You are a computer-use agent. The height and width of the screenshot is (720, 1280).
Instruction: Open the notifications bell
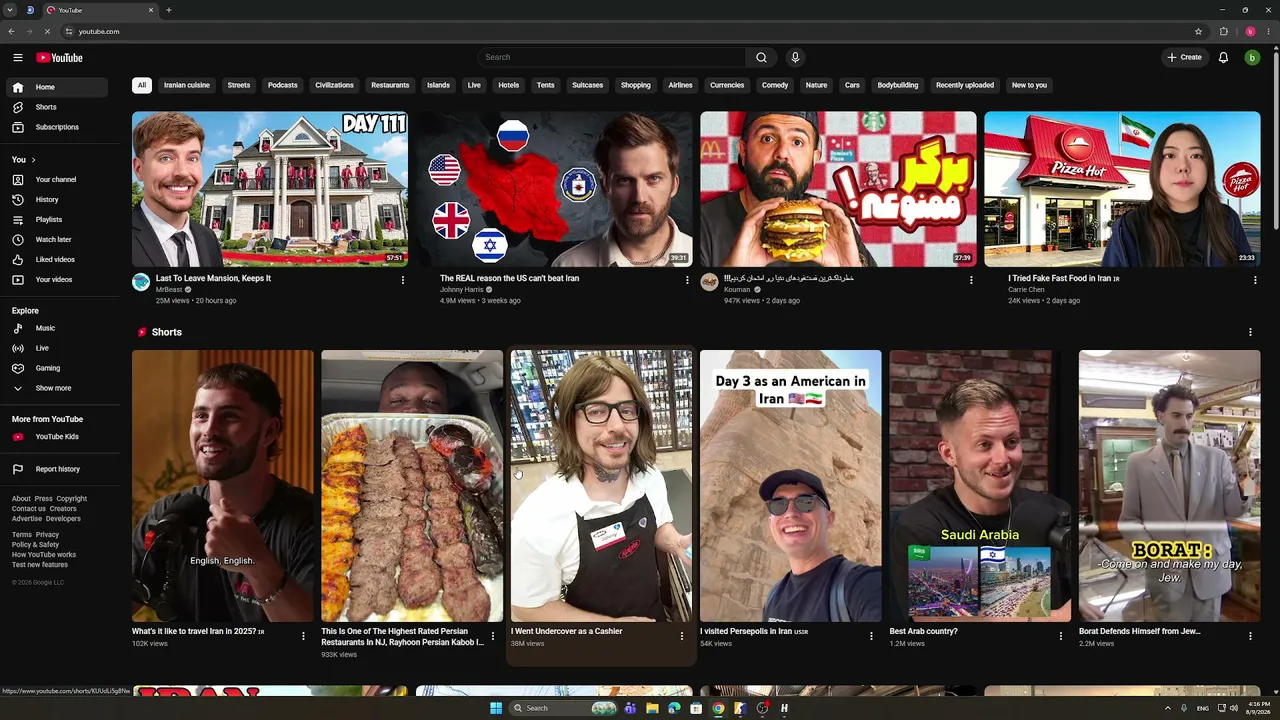[1223, 58]
